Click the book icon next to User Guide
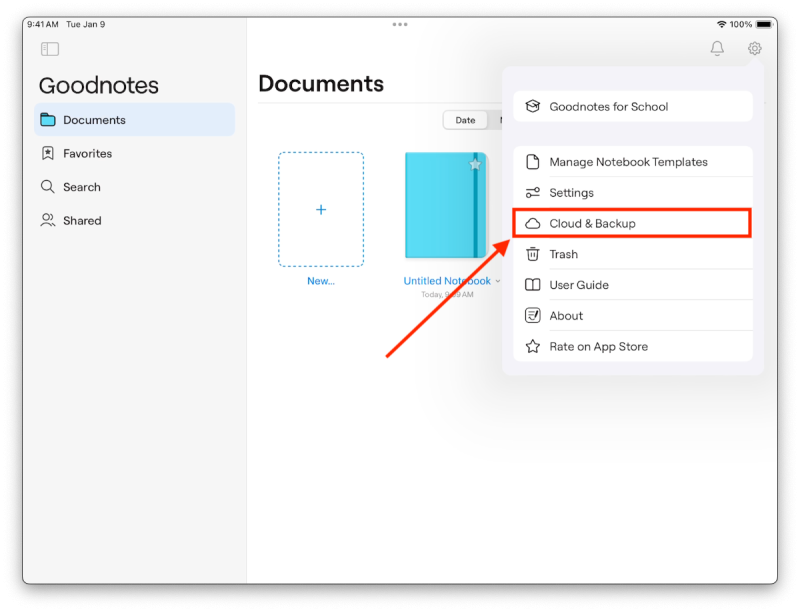 [x=531, y=285]
